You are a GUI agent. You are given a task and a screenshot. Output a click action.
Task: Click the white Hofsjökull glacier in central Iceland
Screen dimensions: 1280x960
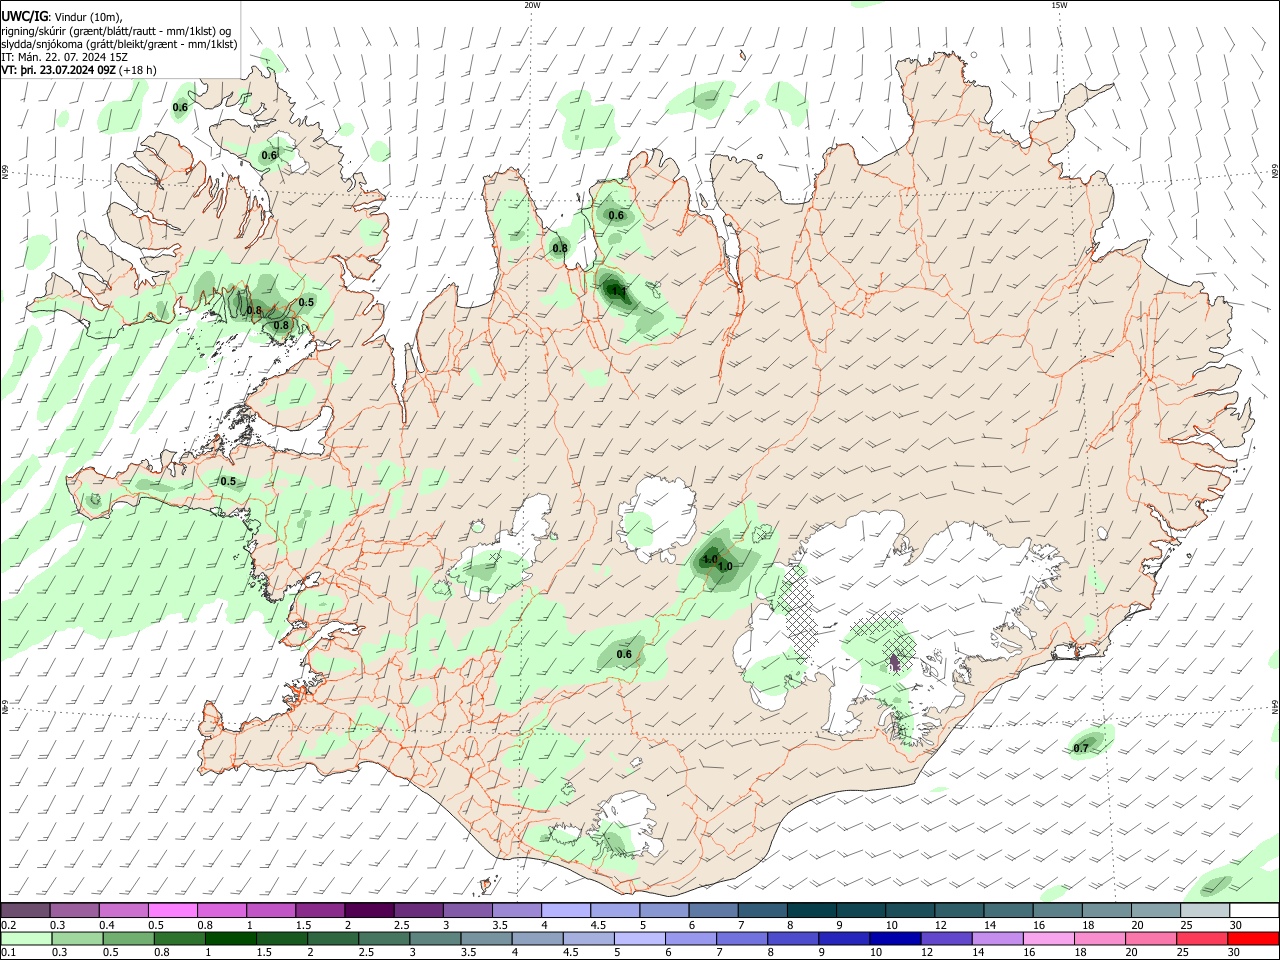coord(657,517)
